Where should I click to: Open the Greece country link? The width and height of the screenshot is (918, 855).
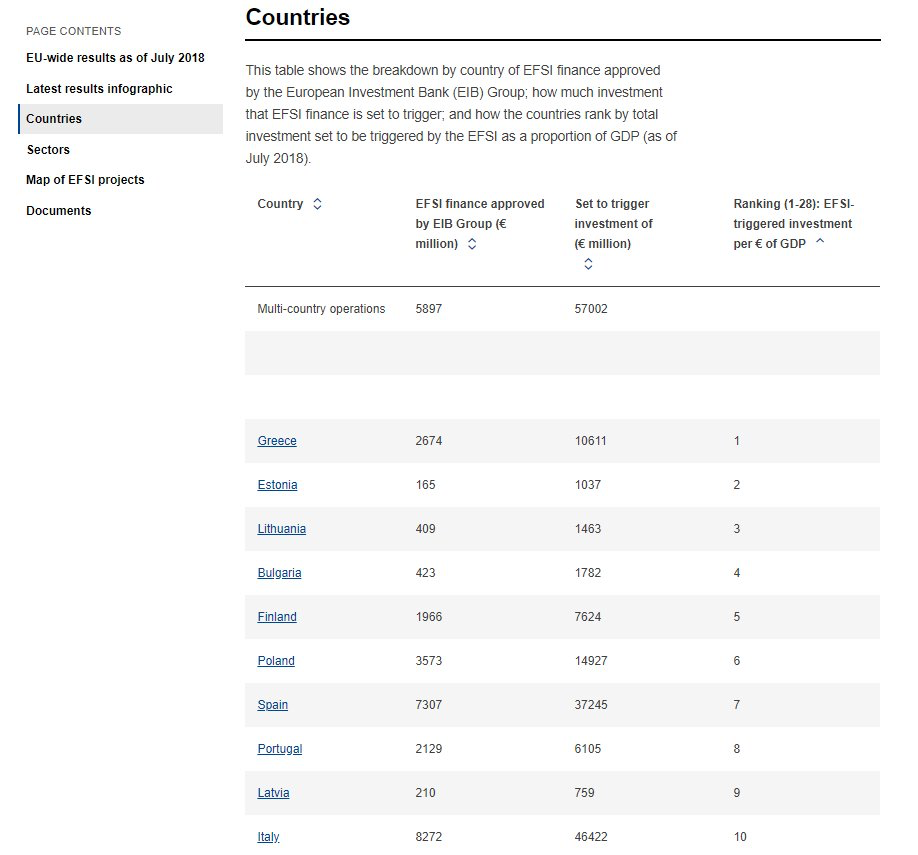click(x=277, y=441)
